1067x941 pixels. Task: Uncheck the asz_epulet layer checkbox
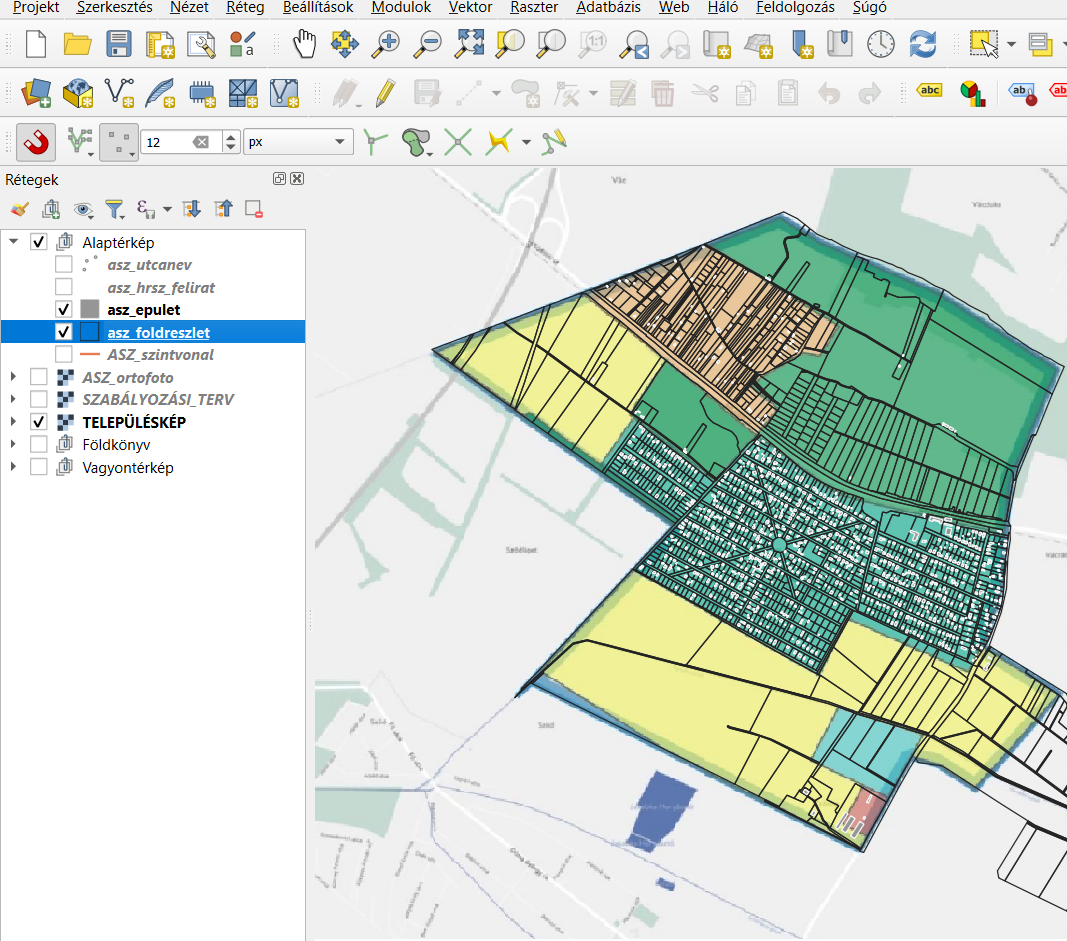(64, 310)
